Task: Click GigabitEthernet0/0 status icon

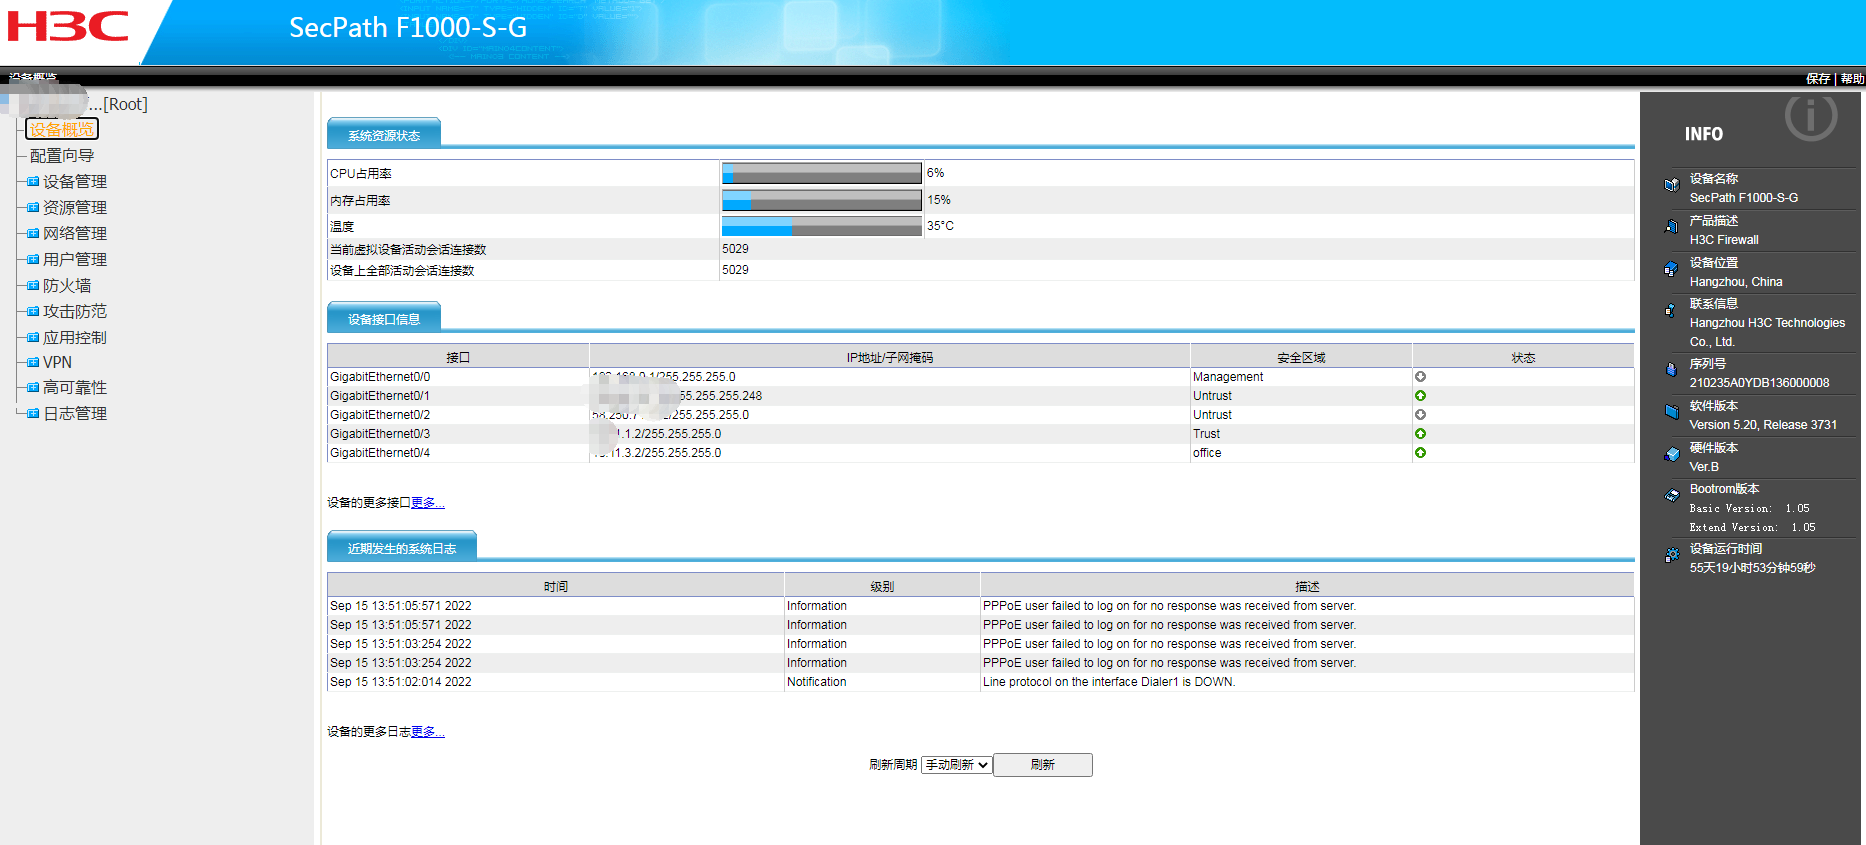Action: (1420, 377)
